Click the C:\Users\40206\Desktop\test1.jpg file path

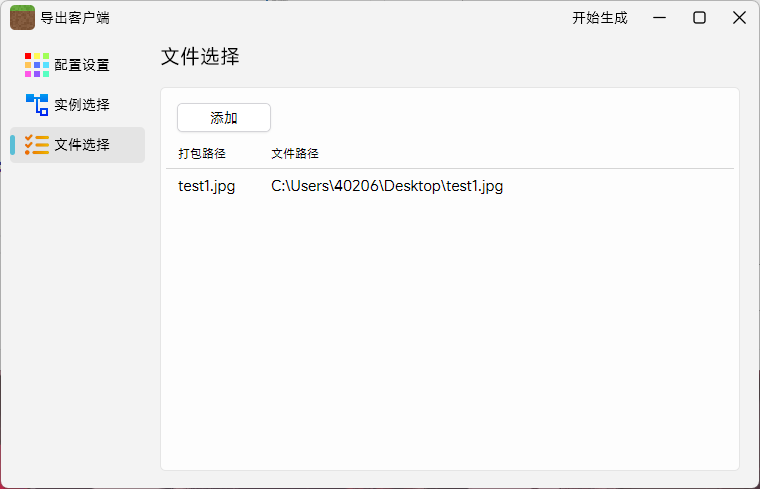click(x=387, y=186)
